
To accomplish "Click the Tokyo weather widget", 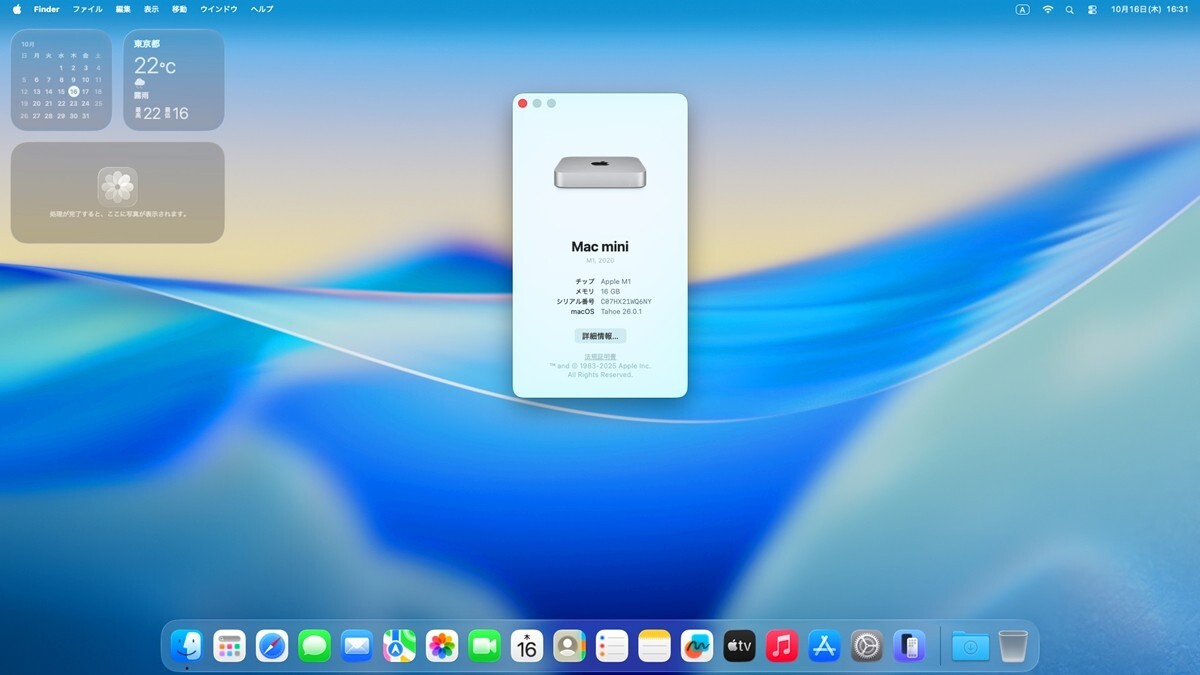I will (174, 80).
